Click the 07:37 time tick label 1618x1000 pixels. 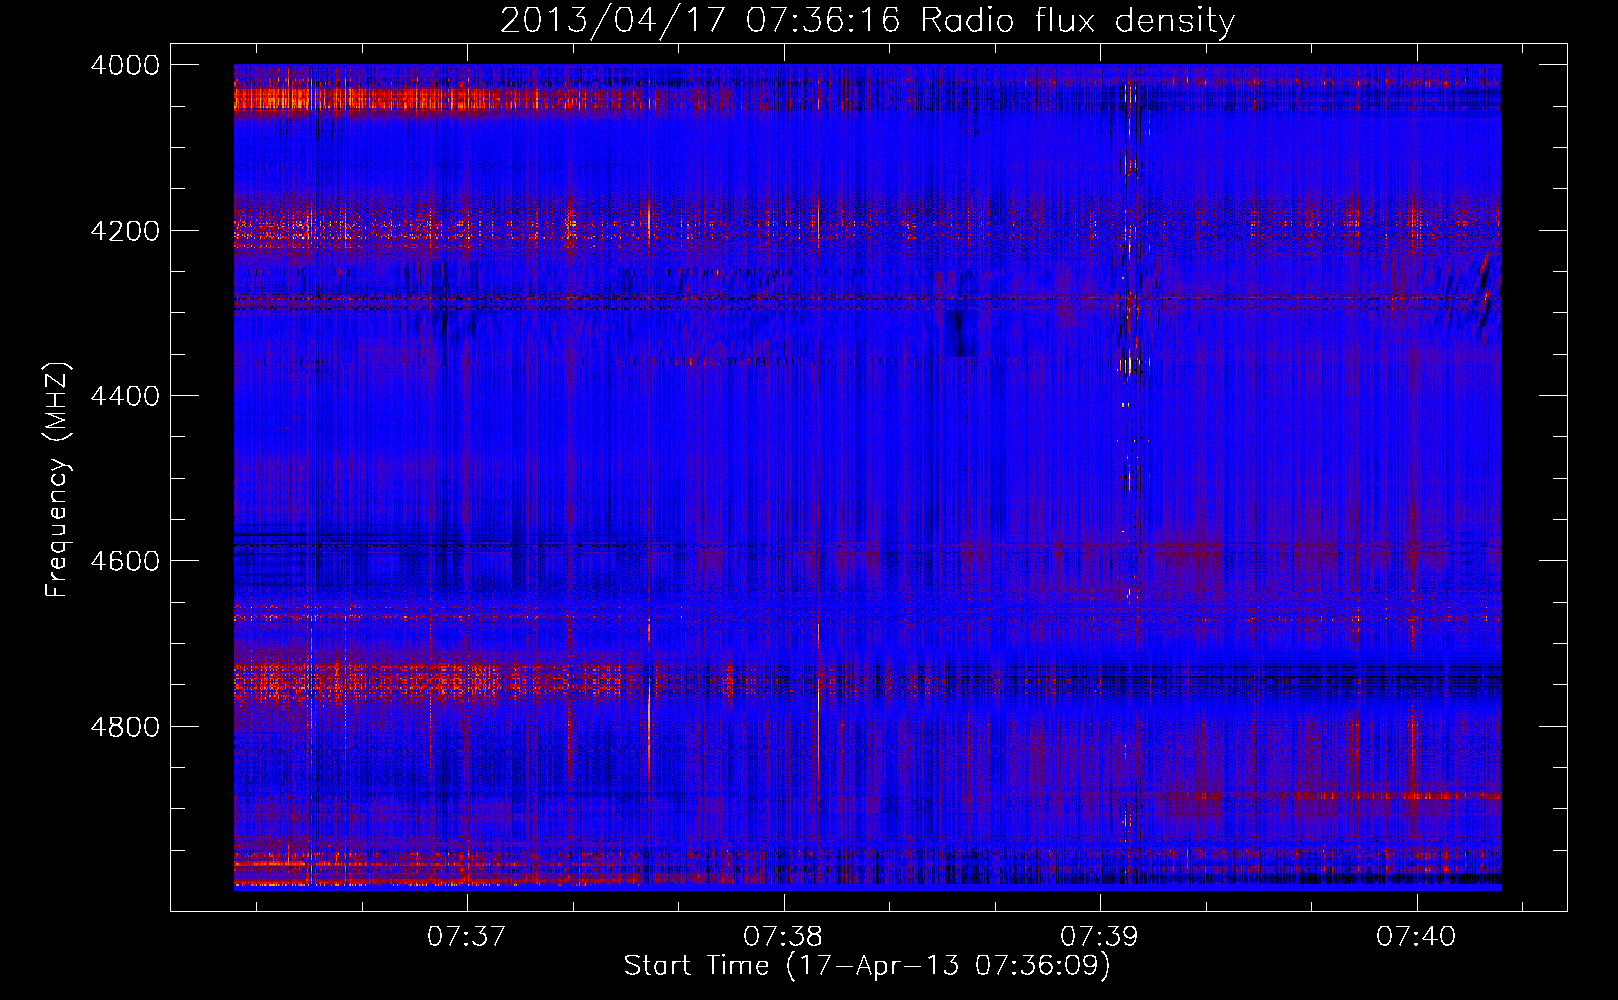click(467, 937)
